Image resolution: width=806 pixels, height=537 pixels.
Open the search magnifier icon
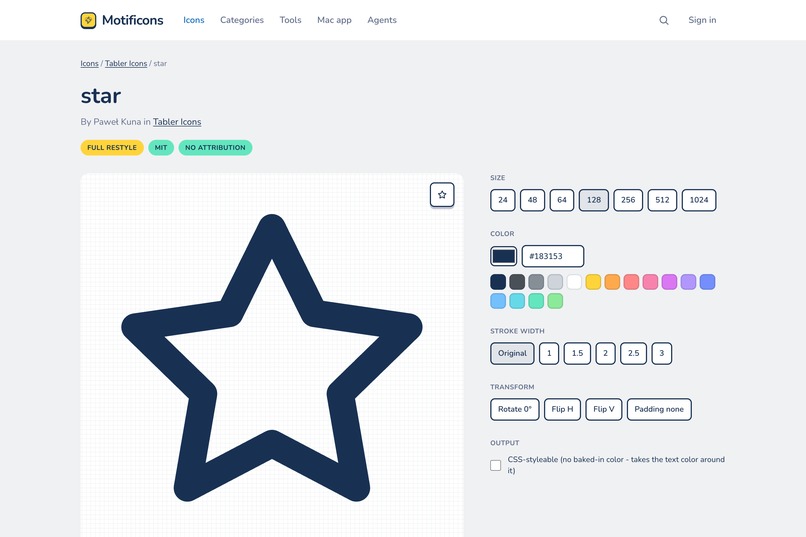point(664,20)
